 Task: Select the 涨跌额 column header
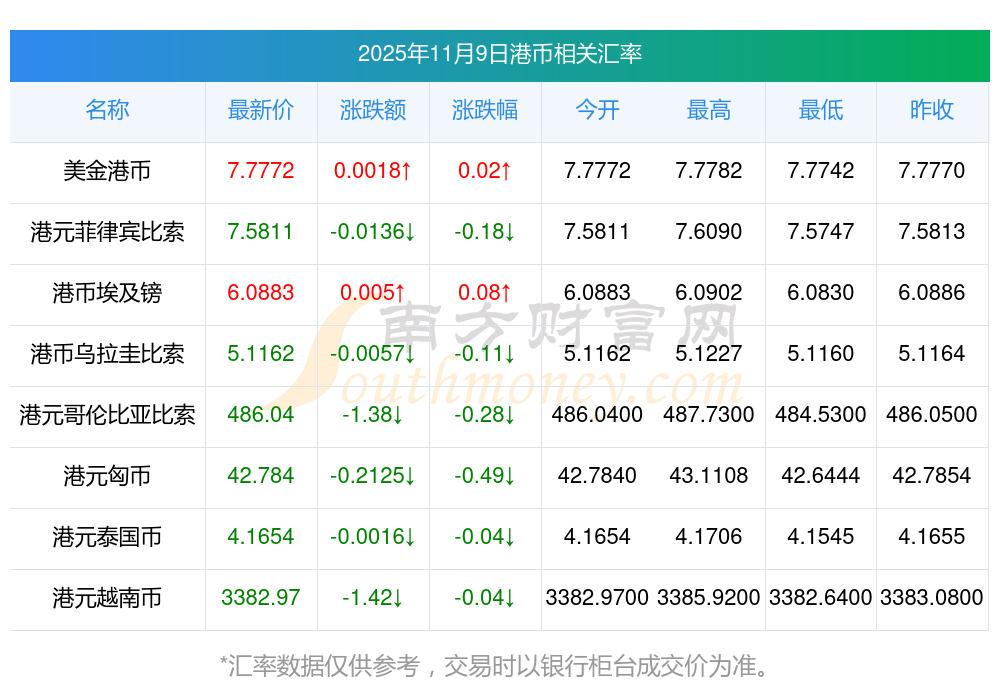[x=373, y=110]
